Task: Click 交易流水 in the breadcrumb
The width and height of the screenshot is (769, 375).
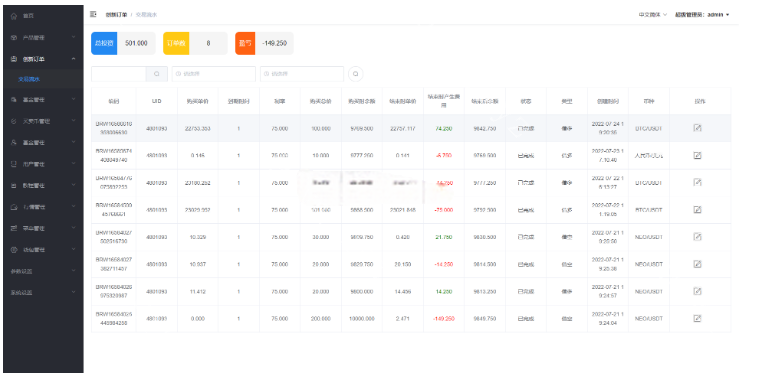Action: pyautogui.click(x=146, y=15)
